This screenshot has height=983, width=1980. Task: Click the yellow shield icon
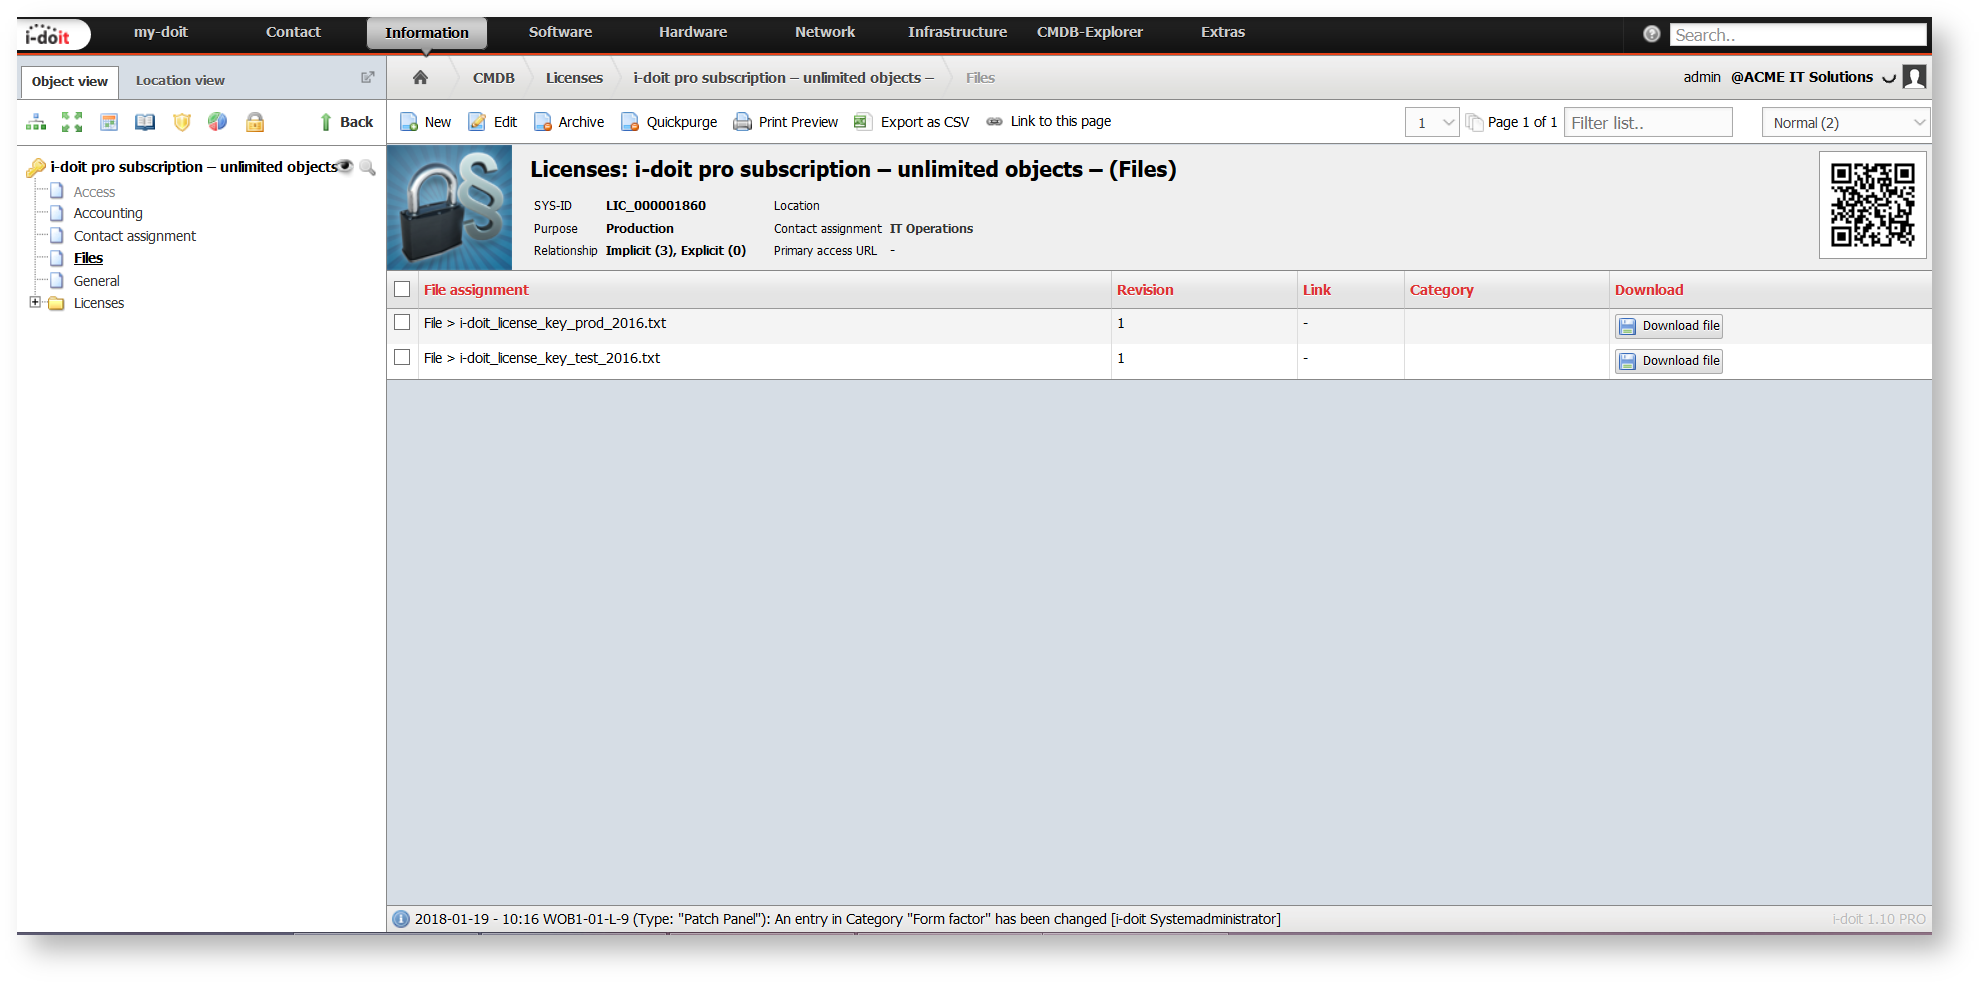(x=182, y=122)
